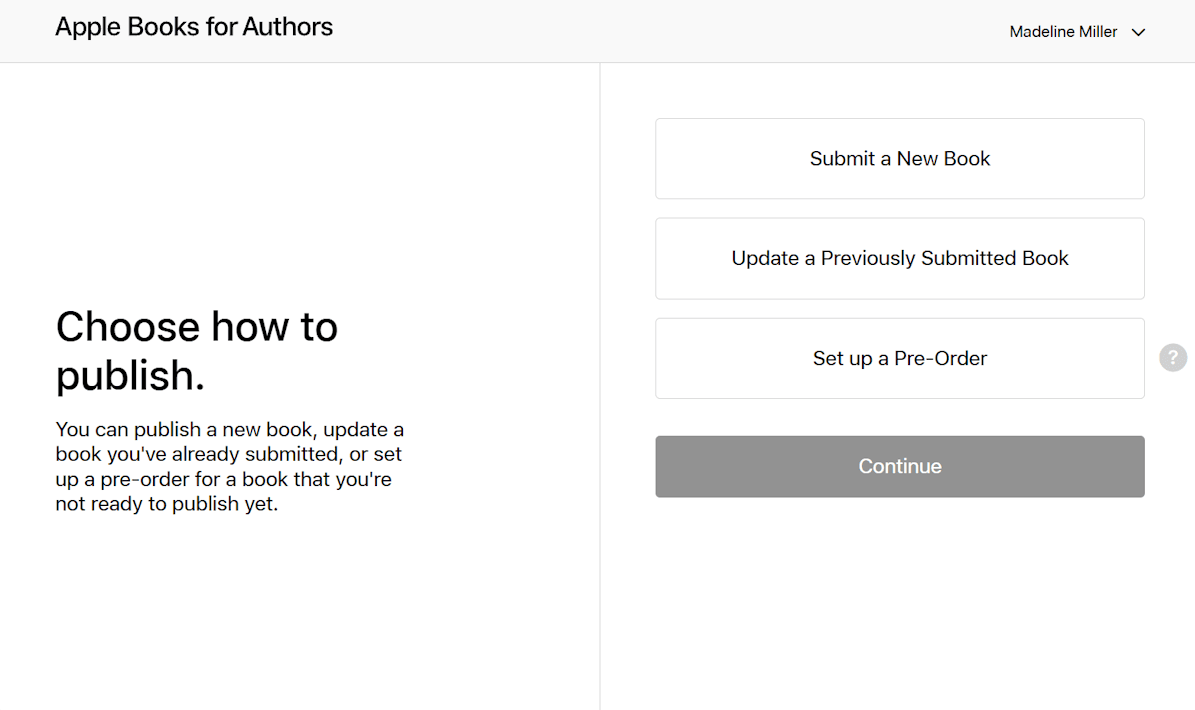Click Continue to proceed with publishing

(x=899, y=466)
